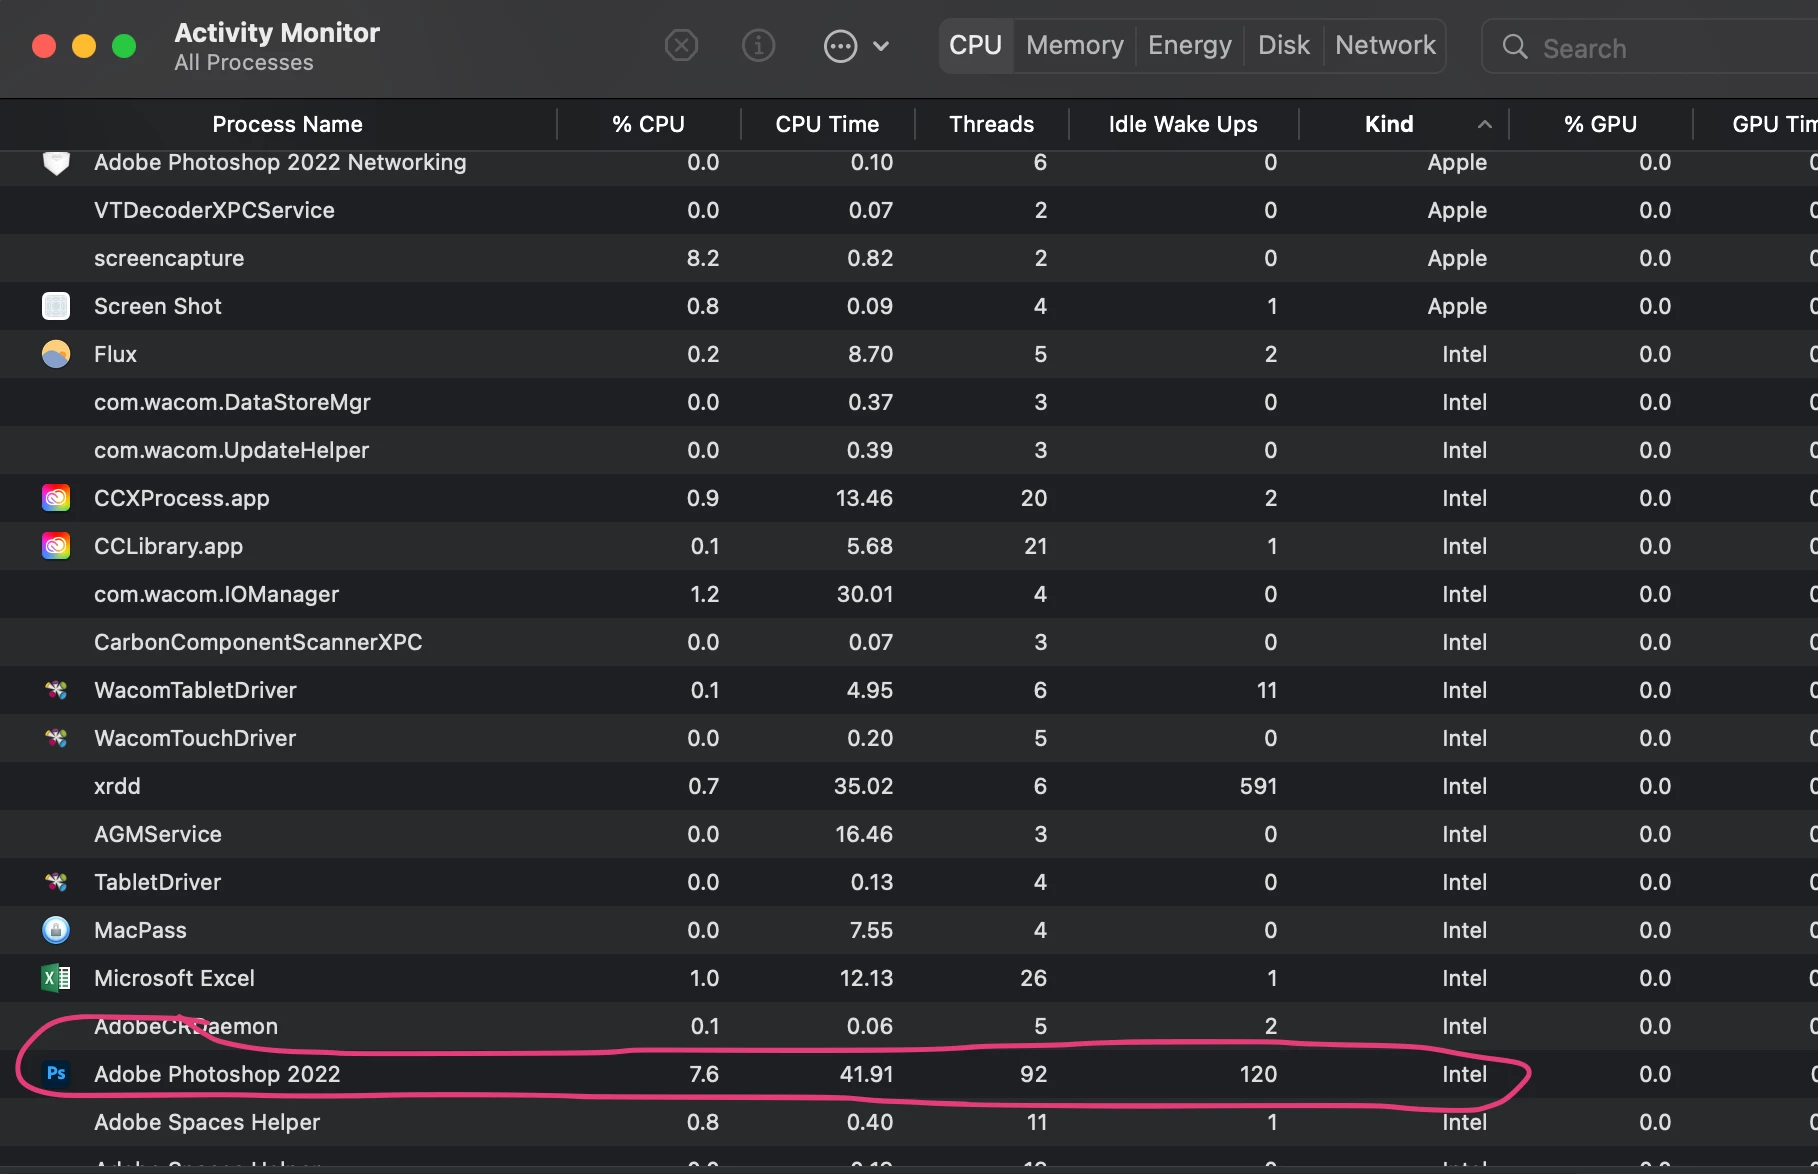Image resolution: width=1818 pixels, height=1174 pixels.
Task: Show the Network tab
Action: click(x=1385, y=45)
